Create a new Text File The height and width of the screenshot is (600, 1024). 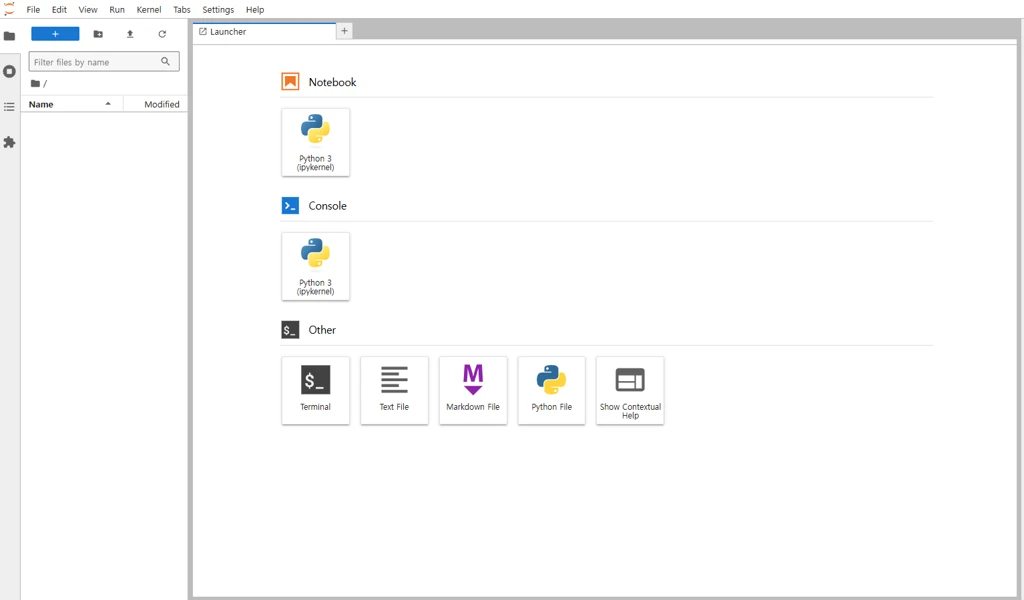pos(394,390)
